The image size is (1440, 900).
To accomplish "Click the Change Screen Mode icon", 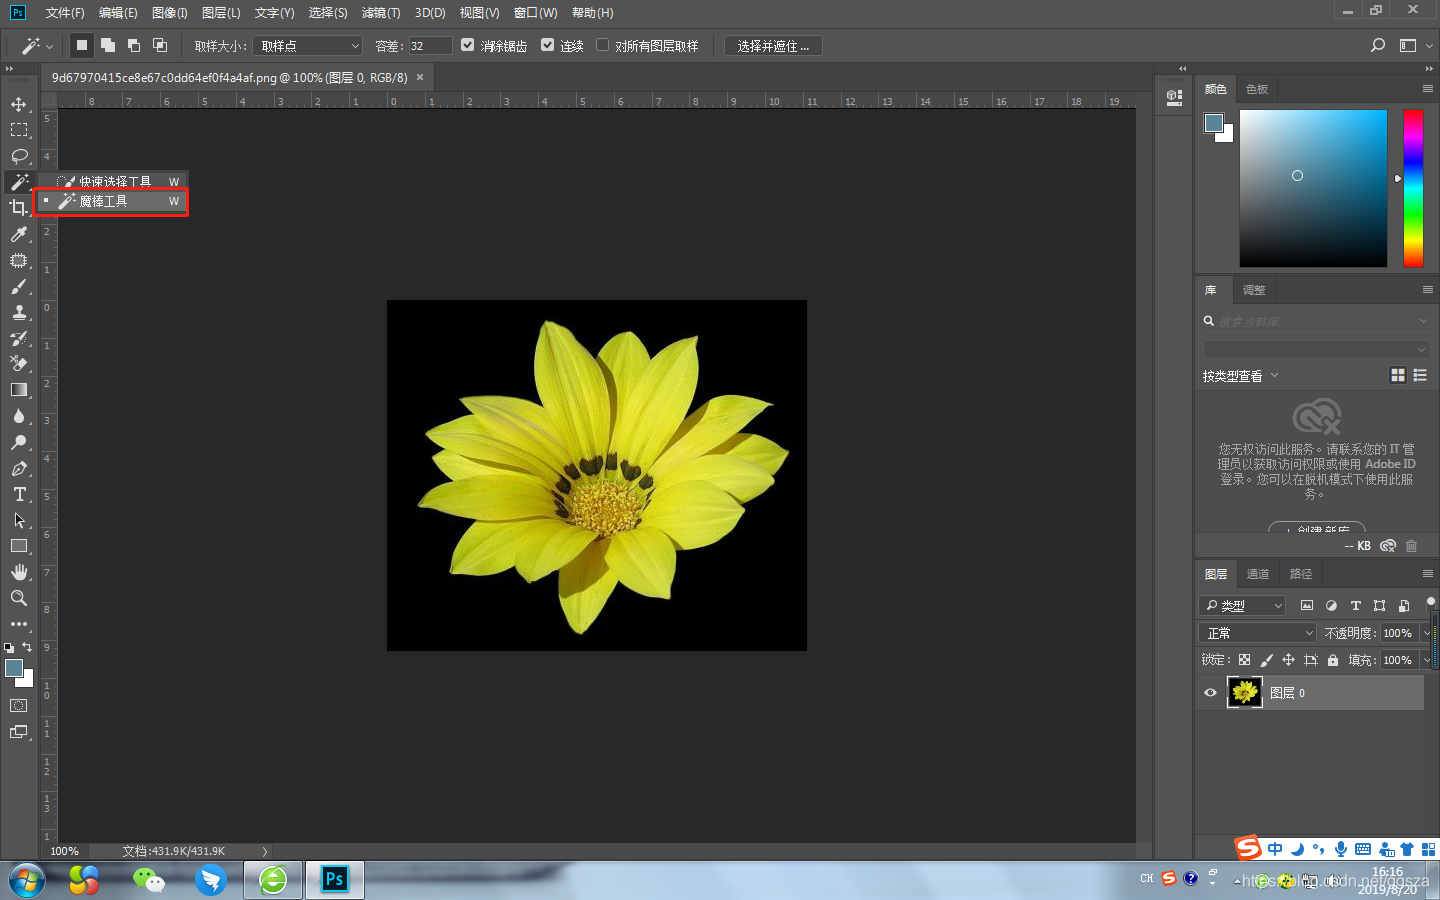I will click(18, 732).
